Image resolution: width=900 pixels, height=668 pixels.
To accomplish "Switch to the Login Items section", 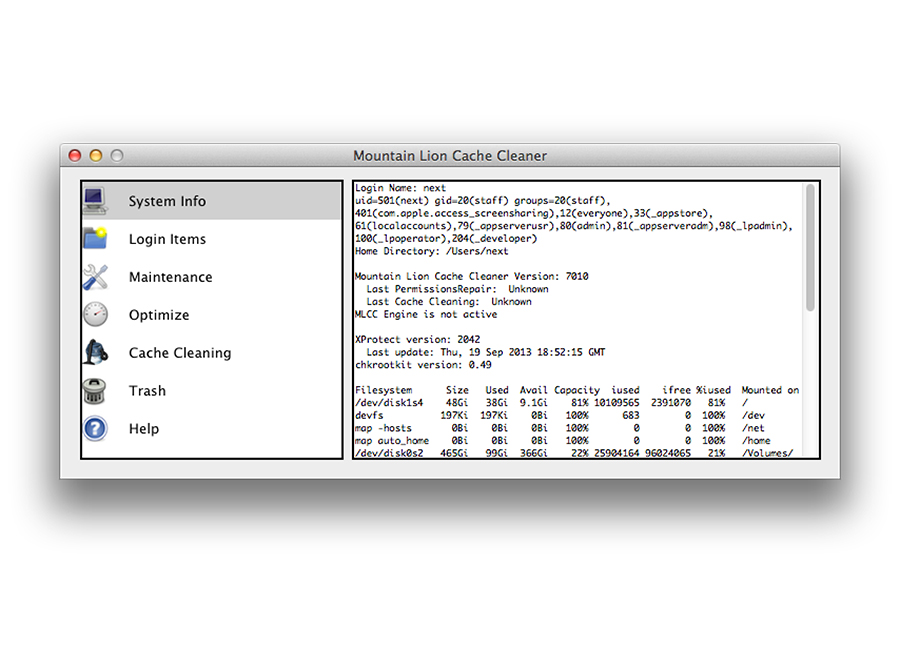I will [x=167, y=239].
